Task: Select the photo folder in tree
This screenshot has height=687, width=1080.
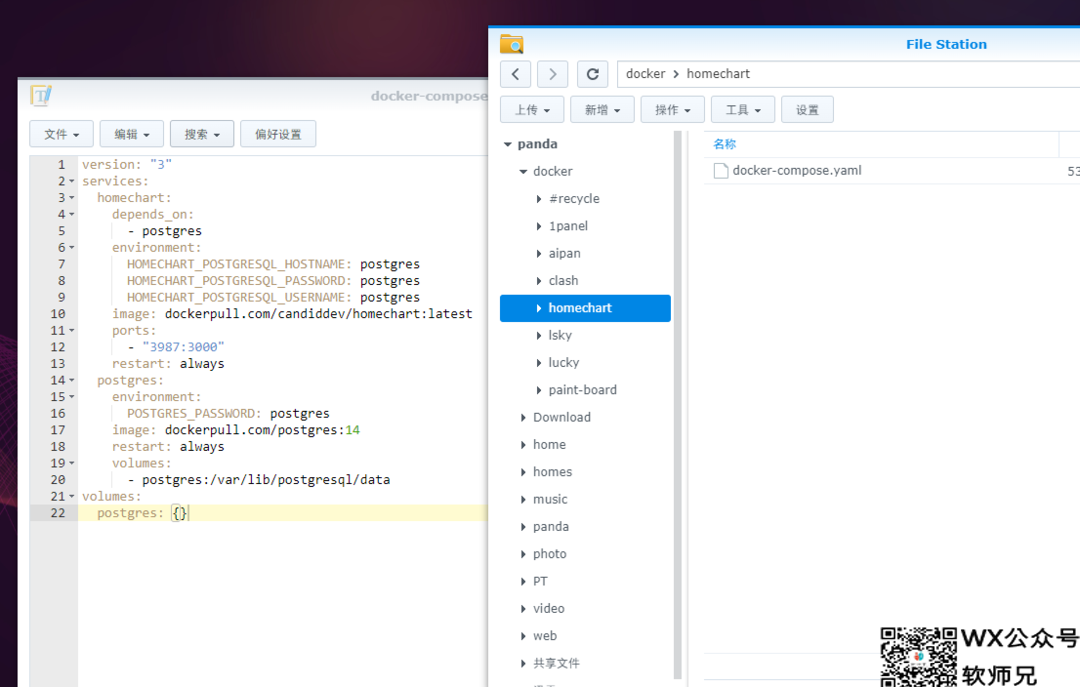Action: pyautogui.click(x=550, y=554)
